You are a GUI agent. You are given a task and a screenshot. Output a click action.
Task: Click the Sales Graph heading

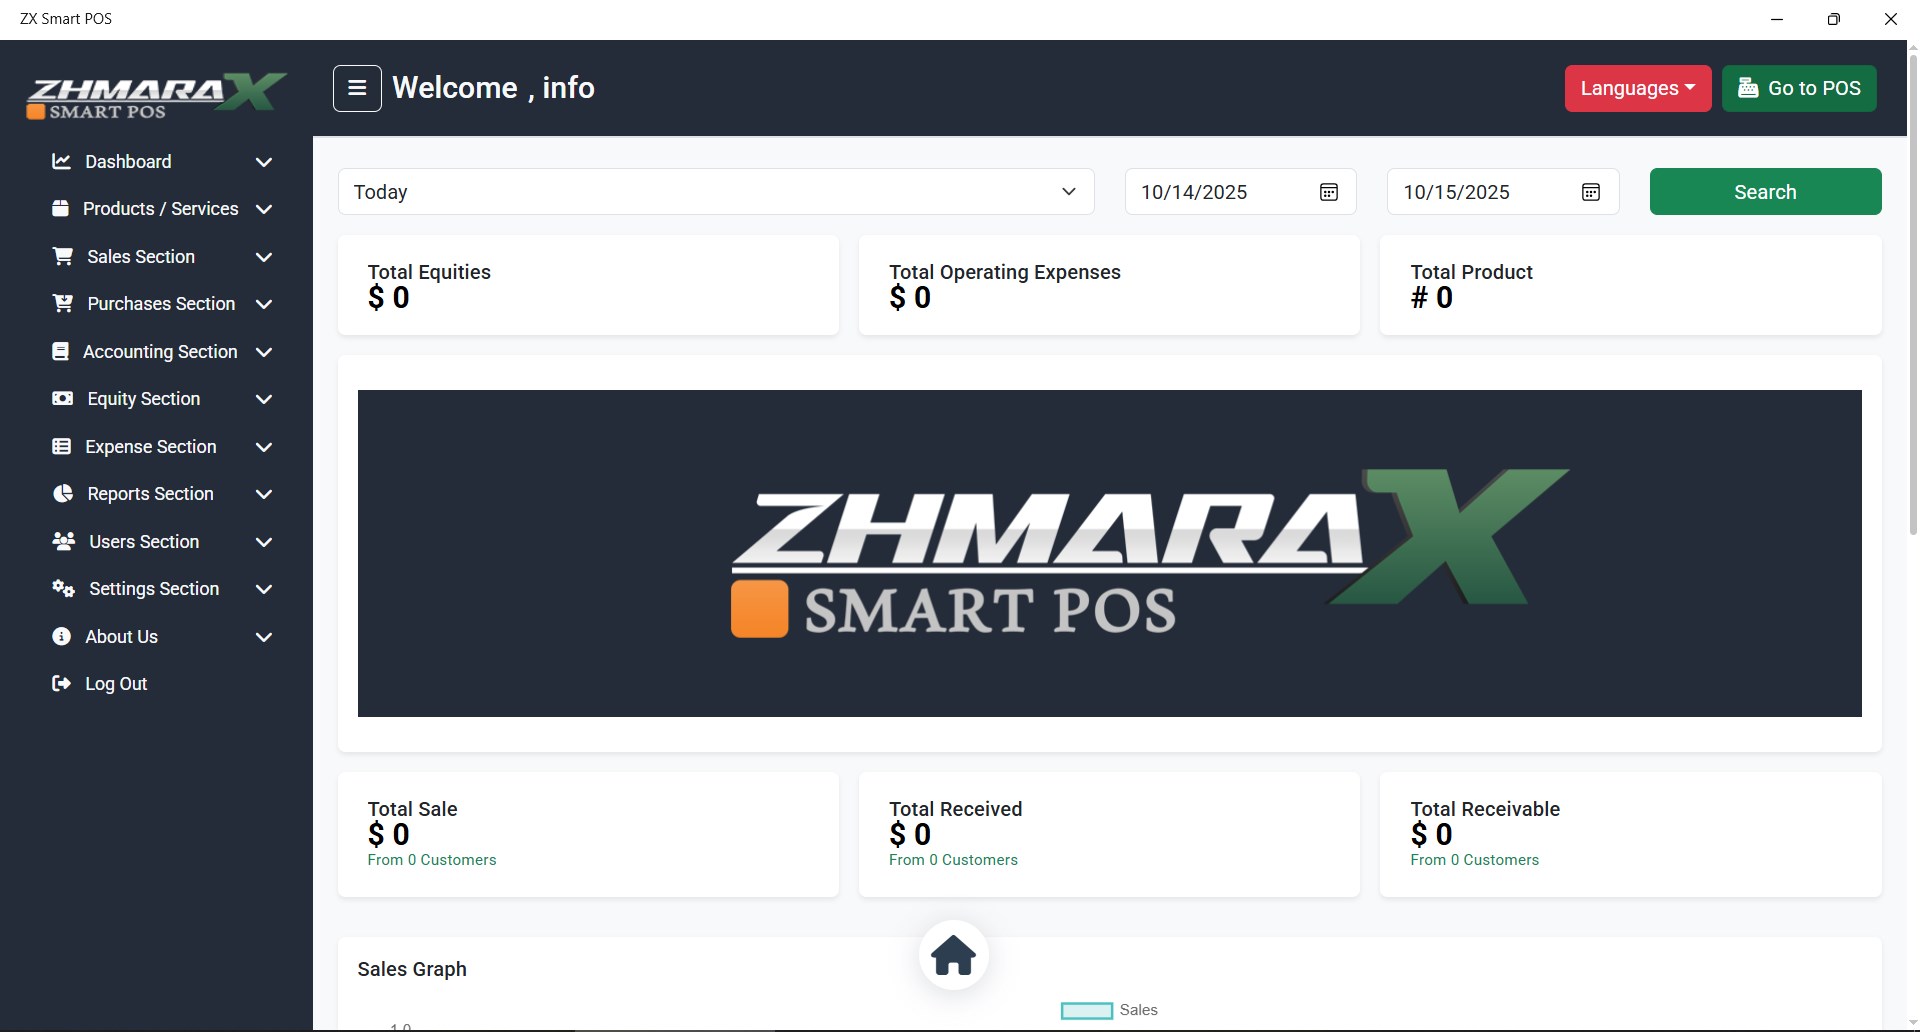412,969
